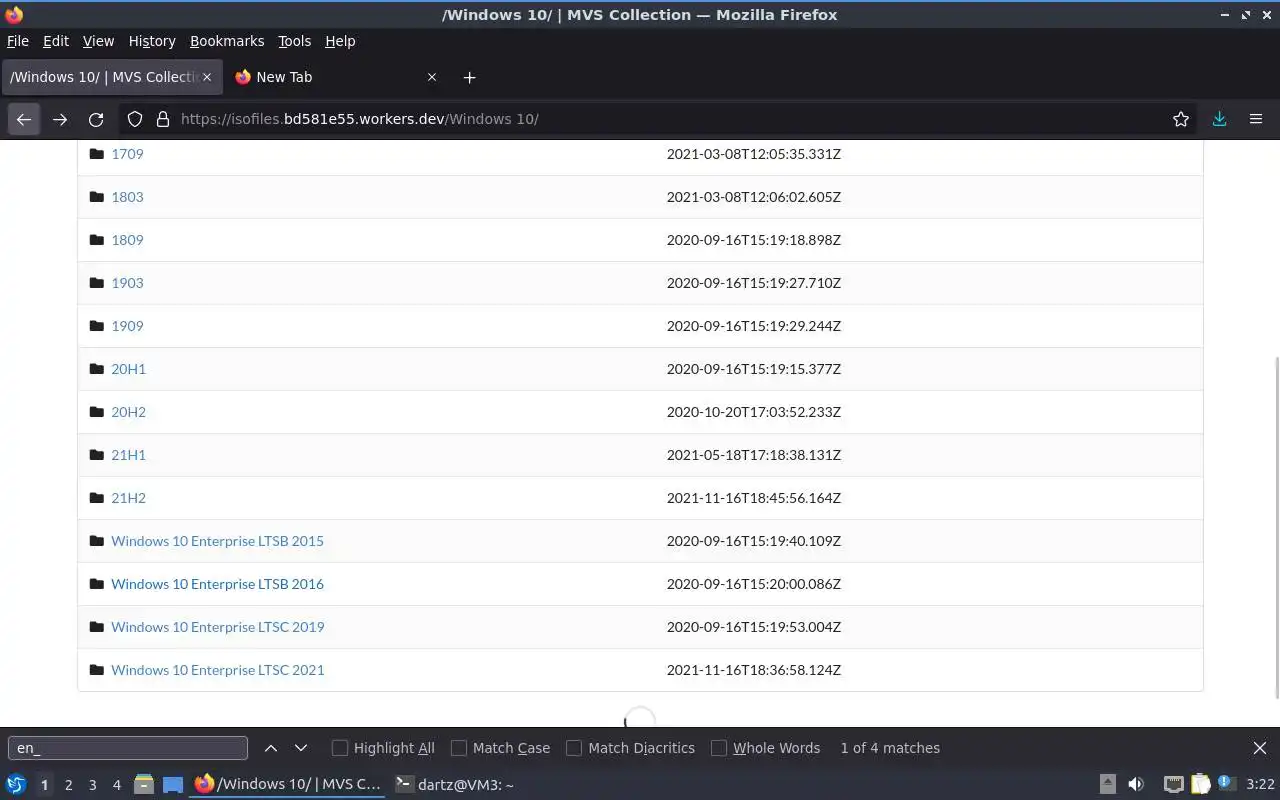Viewport: 1280px width, 800px height.
Task: Open the File menu
Action: point(18,41)
